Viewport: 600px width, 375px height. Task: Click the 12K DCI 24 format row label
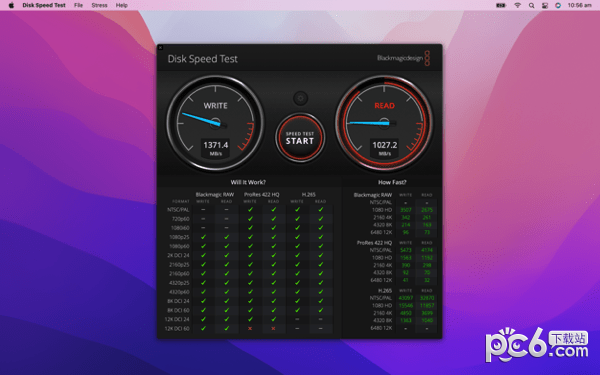[177, 319]
